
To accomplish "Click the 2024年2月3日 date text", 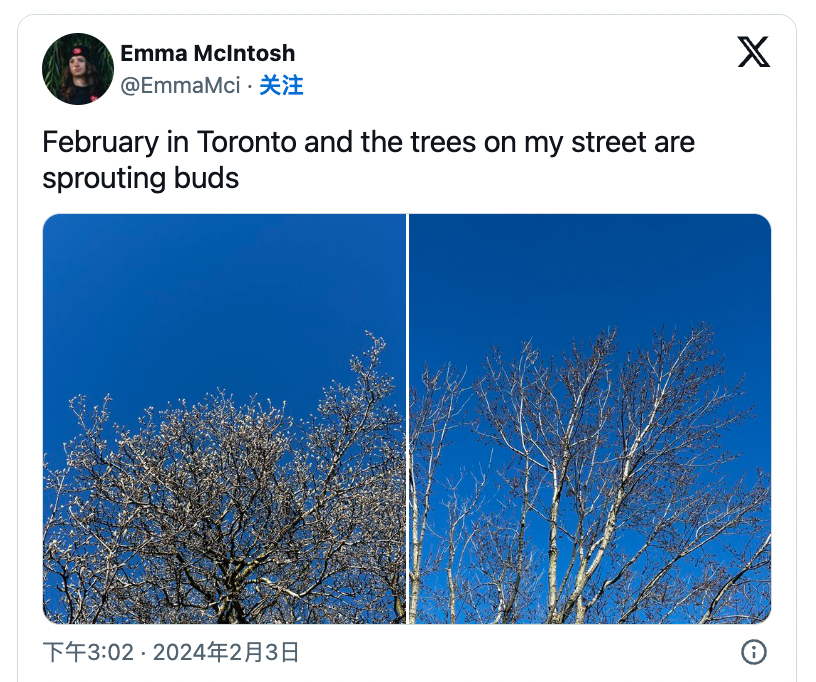I will point(226,652).
